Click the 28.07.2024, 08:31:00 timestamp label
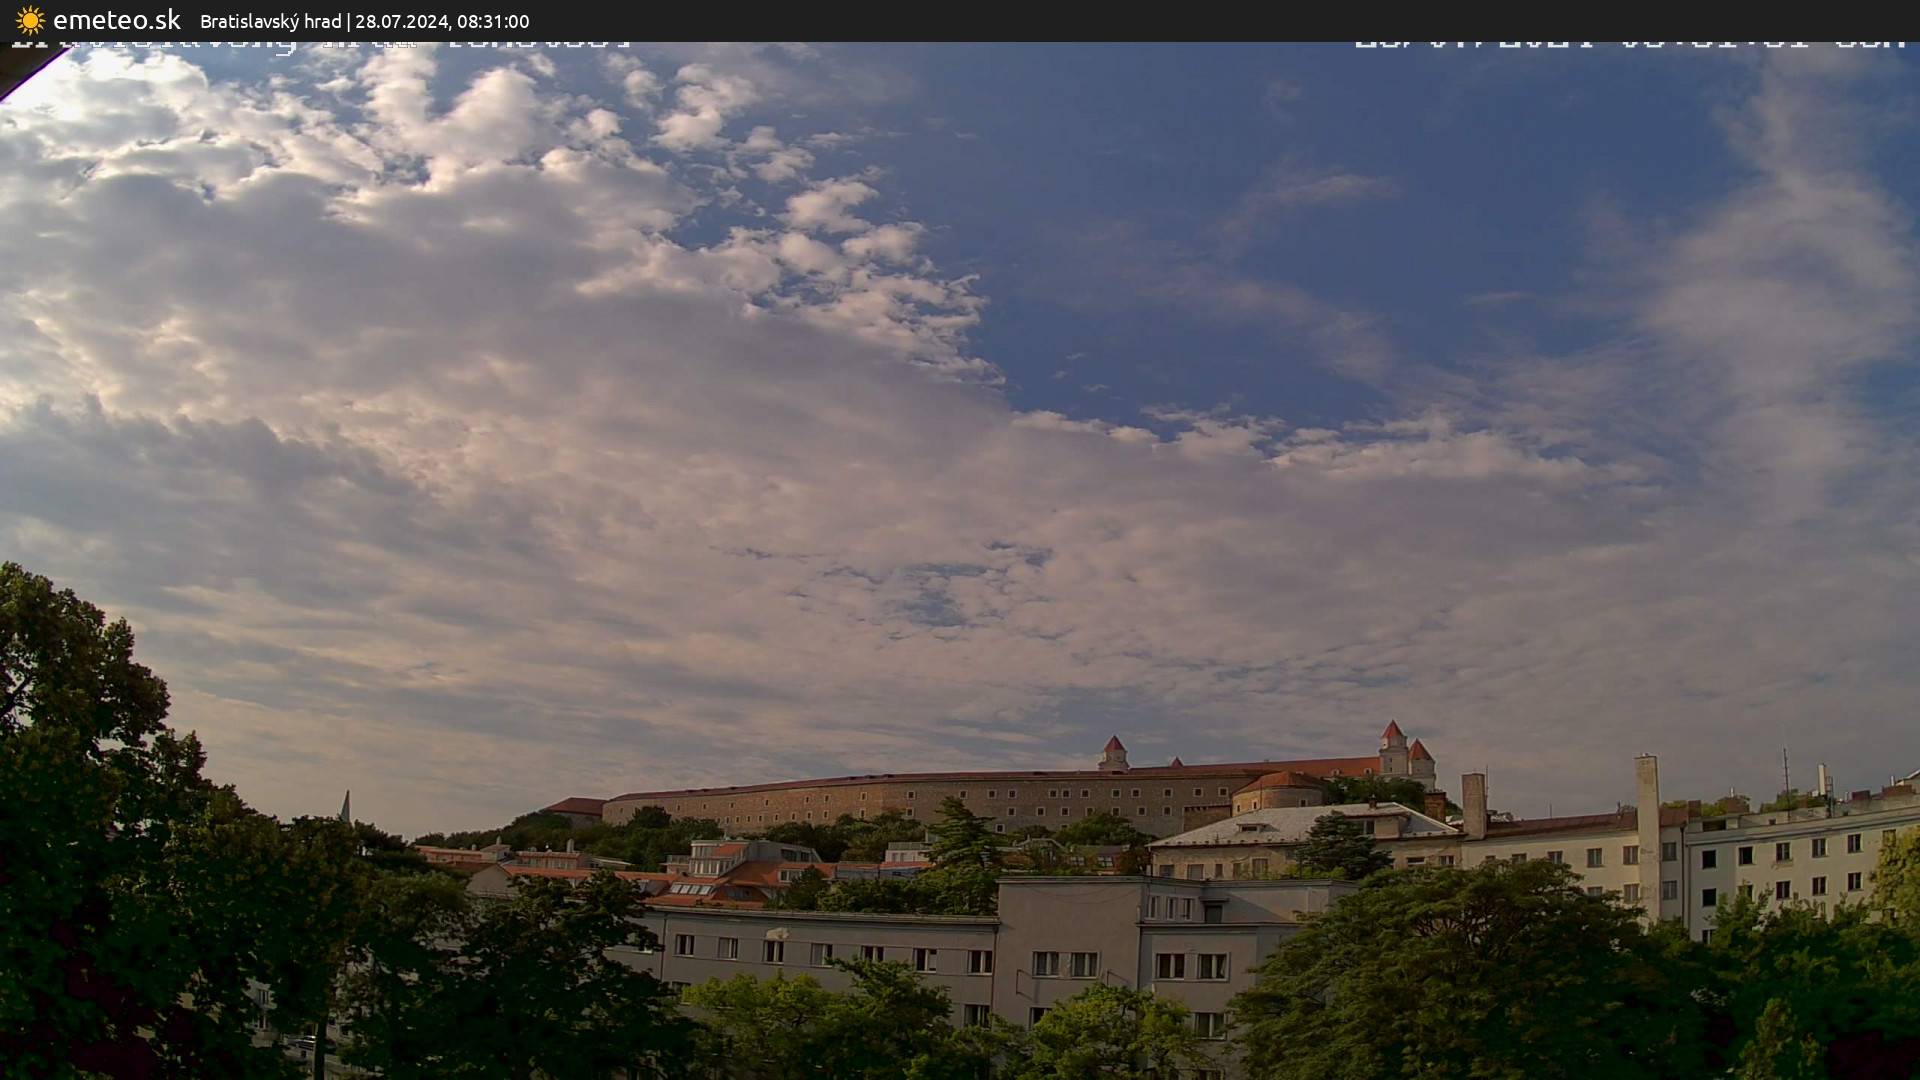 (x=442, y=21)
